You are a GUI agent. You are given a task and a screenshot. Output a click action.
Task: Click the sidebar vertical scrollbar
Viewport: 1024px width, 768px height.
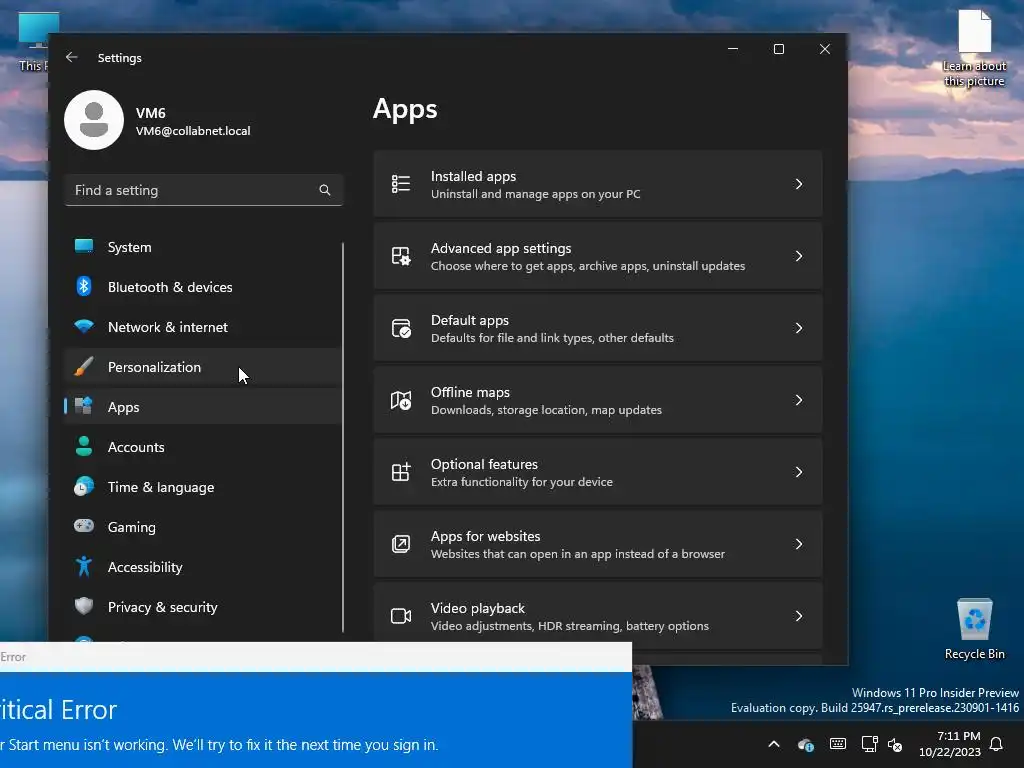[x=343, y=437]
